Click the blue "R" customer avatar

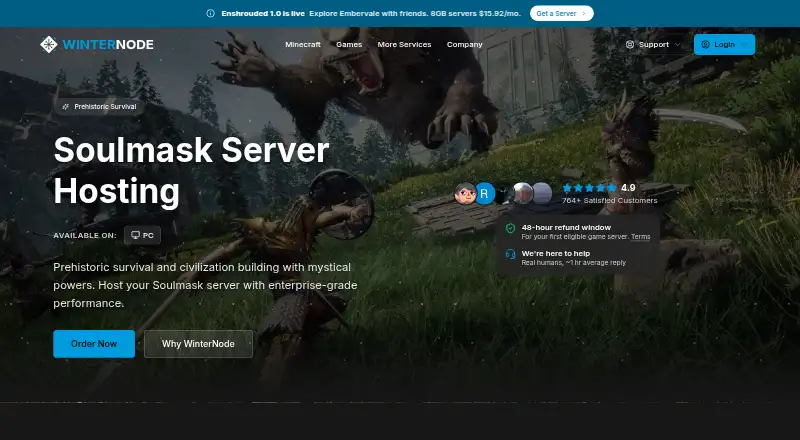tap(484, 193)
